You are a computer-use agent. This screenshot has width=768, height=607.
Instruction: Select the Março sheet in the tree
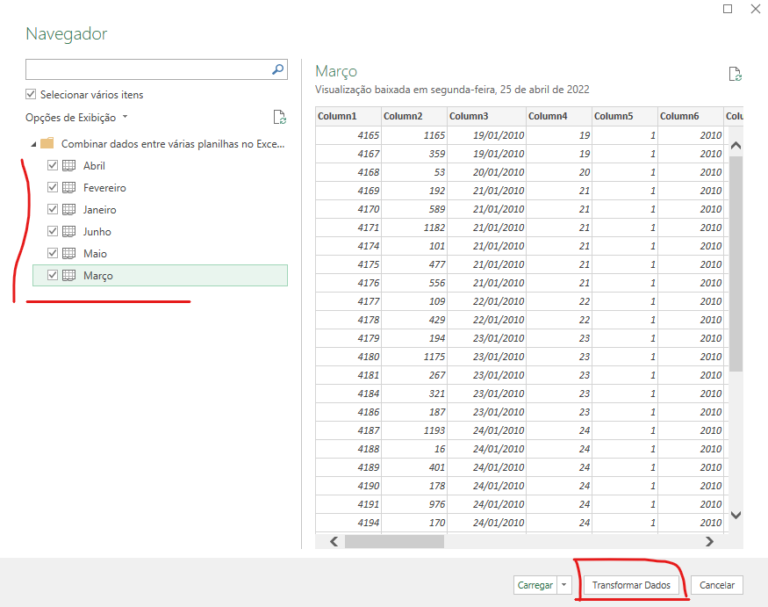click(98, 275)
